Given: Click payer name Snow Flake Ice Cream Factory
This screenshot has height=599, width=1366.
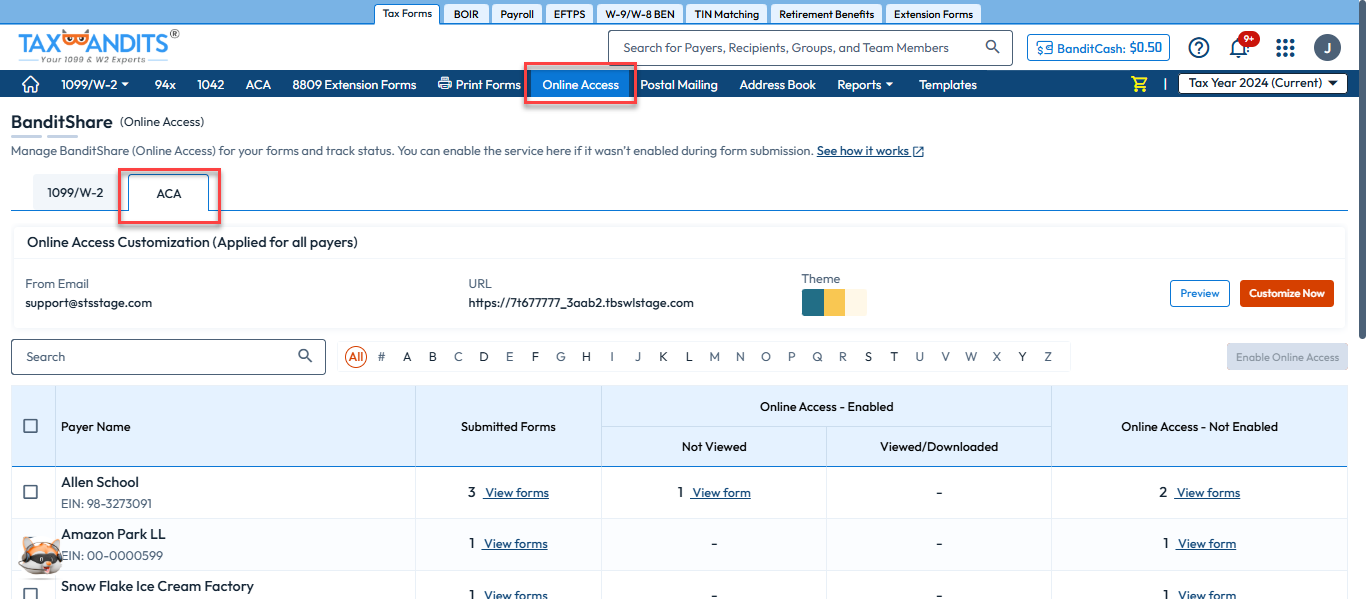Looking at the screenshot, I should (157, 586).
